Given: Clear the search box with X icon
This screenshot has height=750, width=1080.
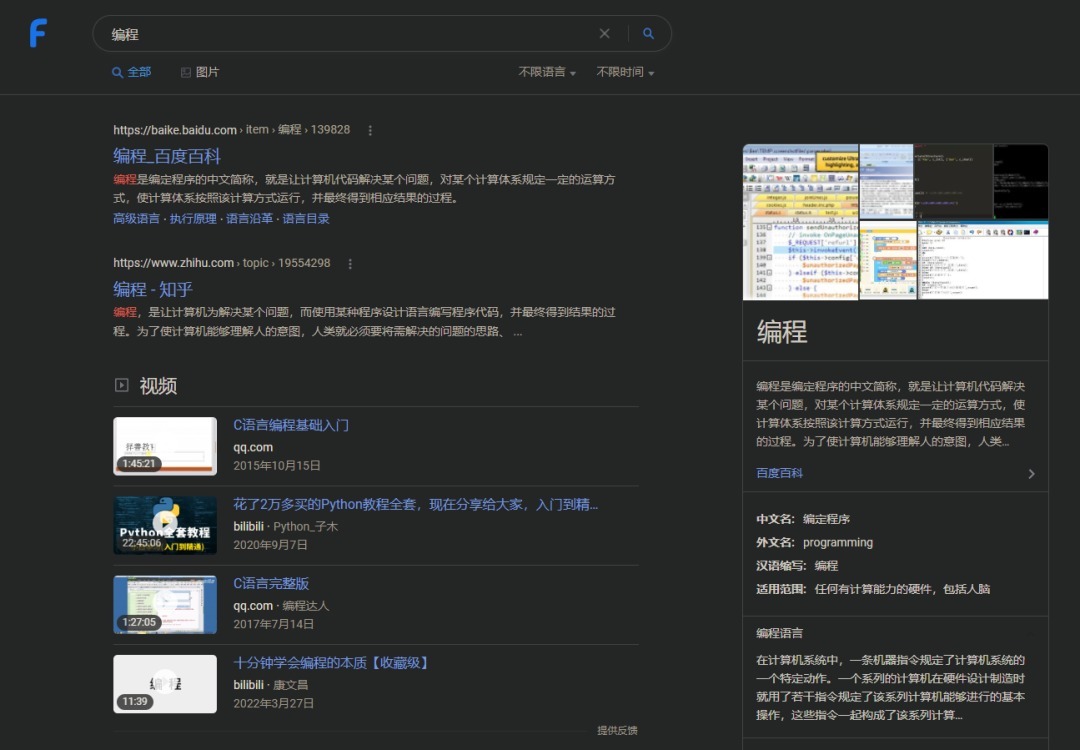Looking at the screenshot, I should [604, 34].
